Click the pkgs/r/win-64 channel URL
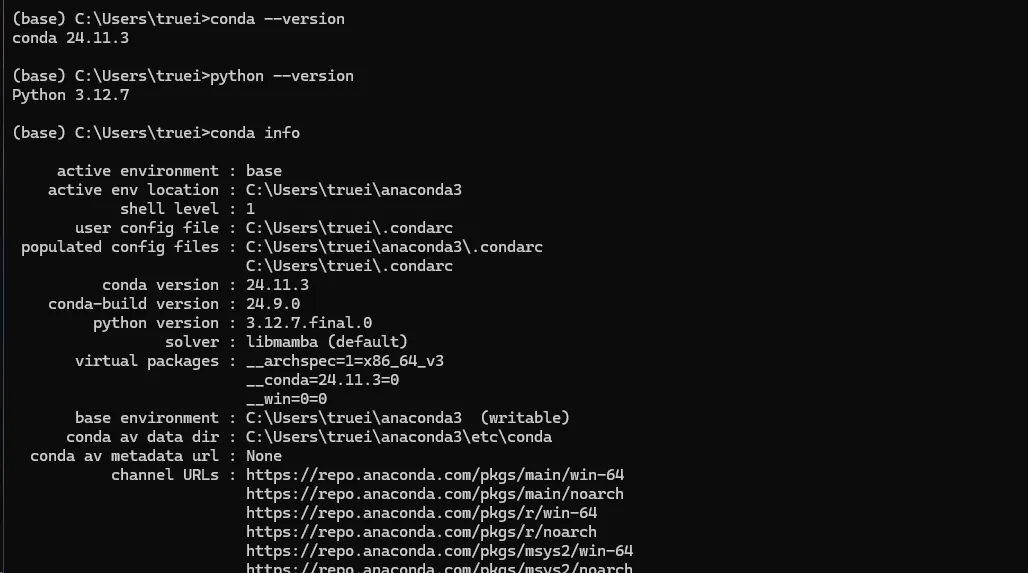This screenshot has height=573, width=1028. click(422, 513)
